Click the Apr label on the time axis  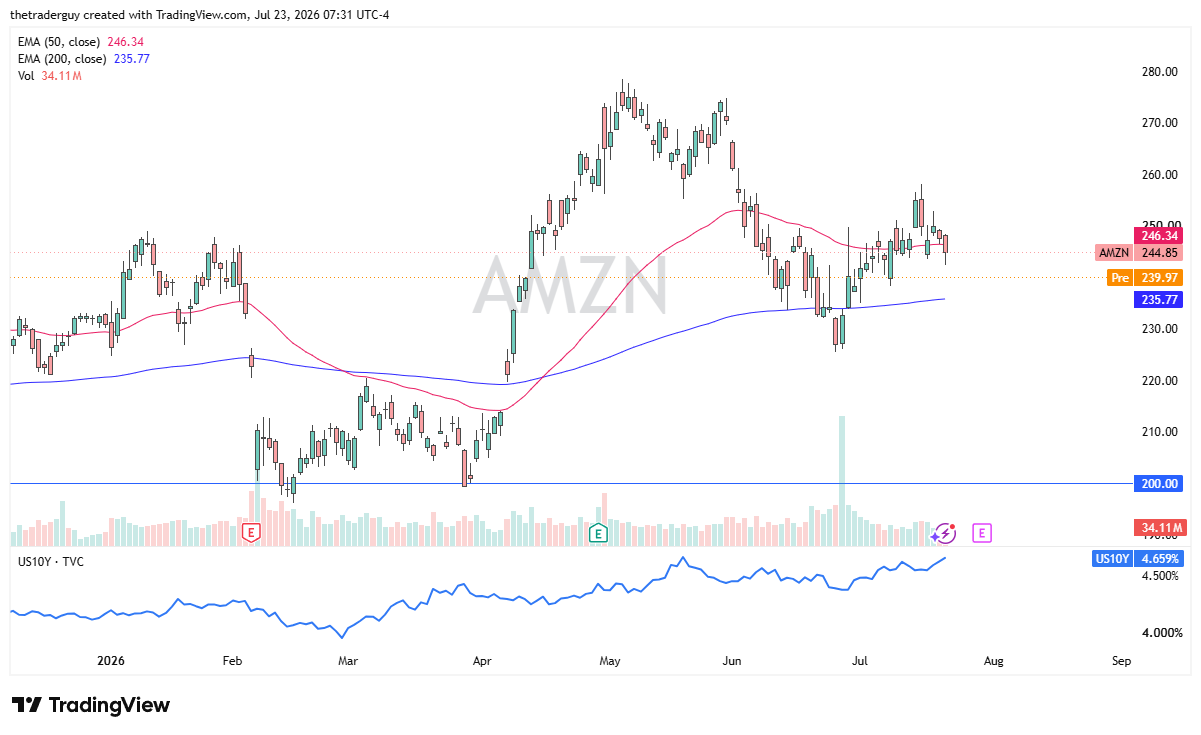click(482, 661)
